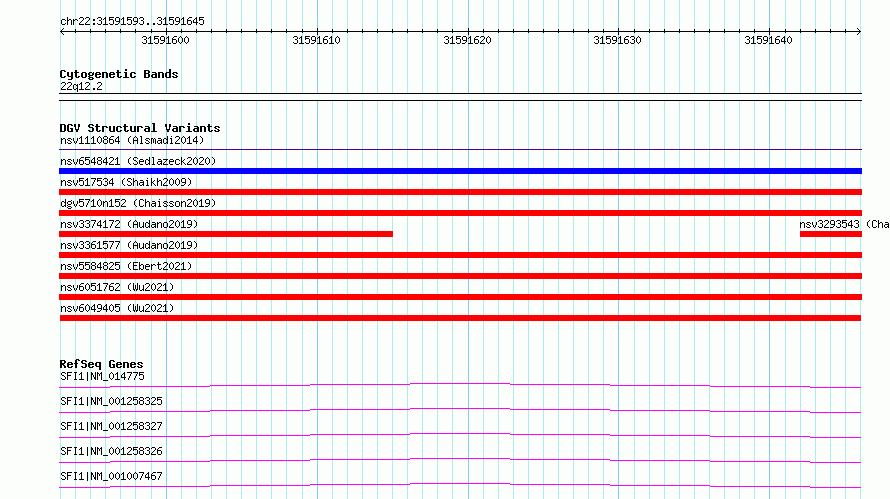
Task: Click the red bar of nsv6051762
Action: click(x=460, y=297)
